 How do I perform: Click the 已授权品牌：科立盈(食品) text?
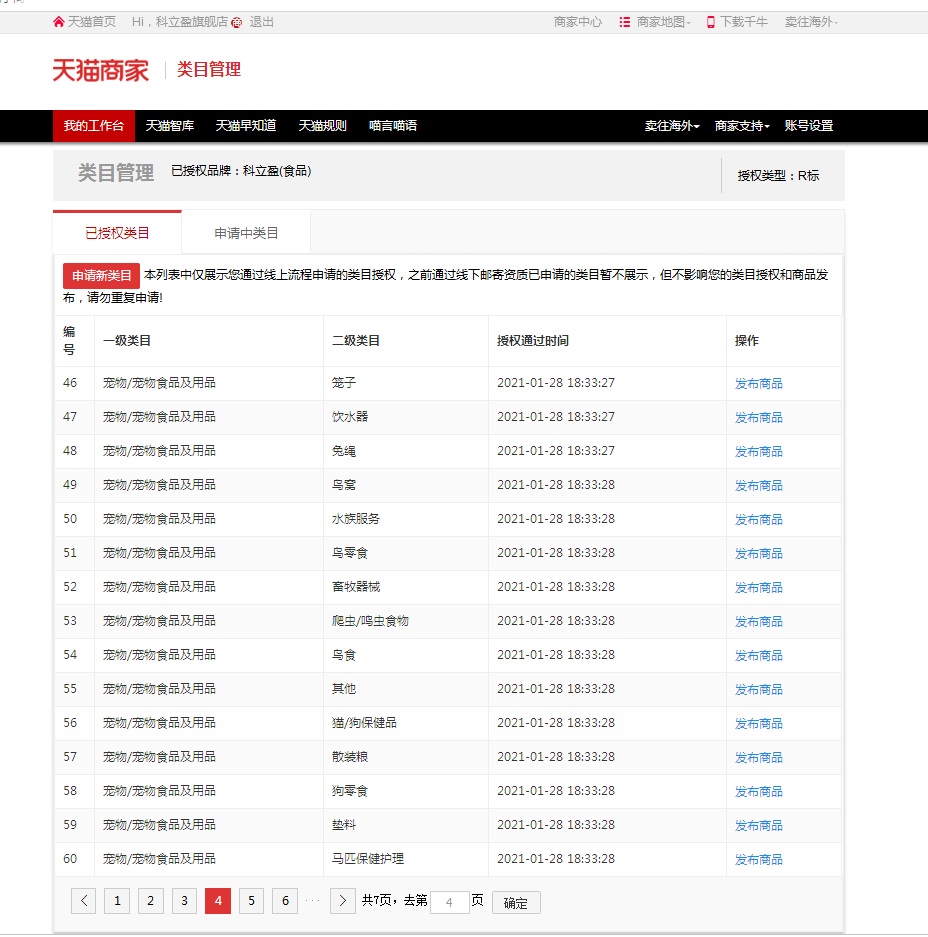coord(241,172)
